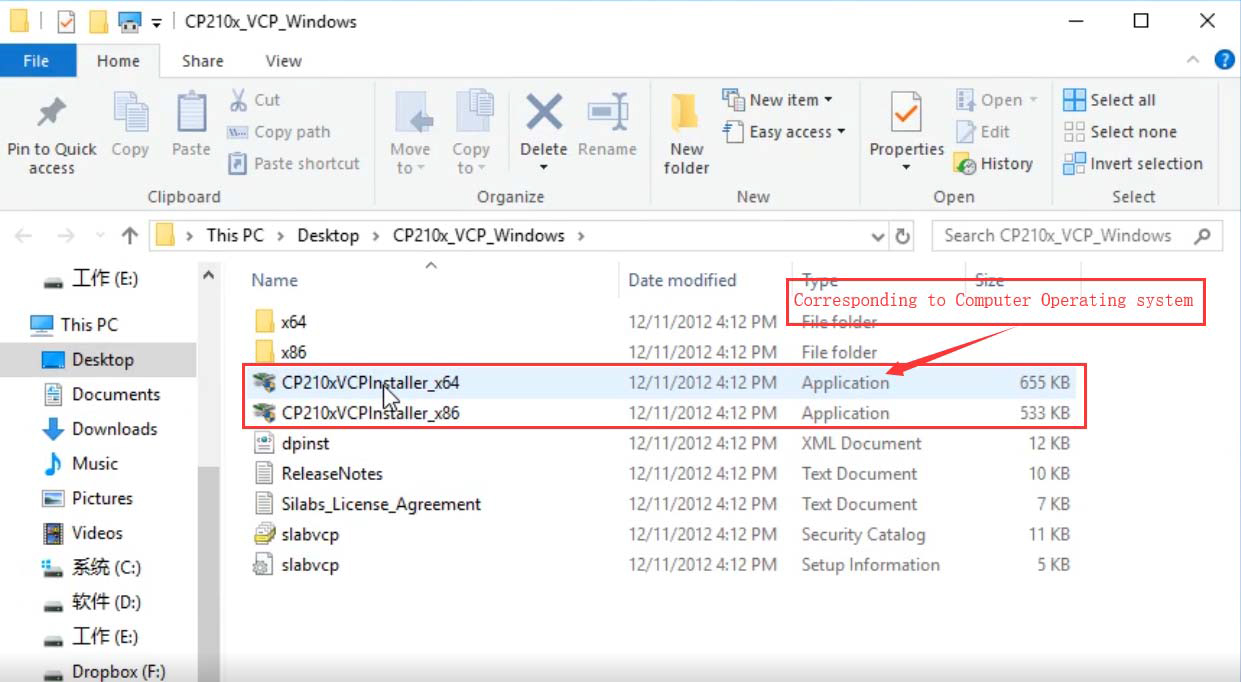Click navigation pane scrollbar up arrow
This screenshot has height=682, width=1241.
pos(208,275)
